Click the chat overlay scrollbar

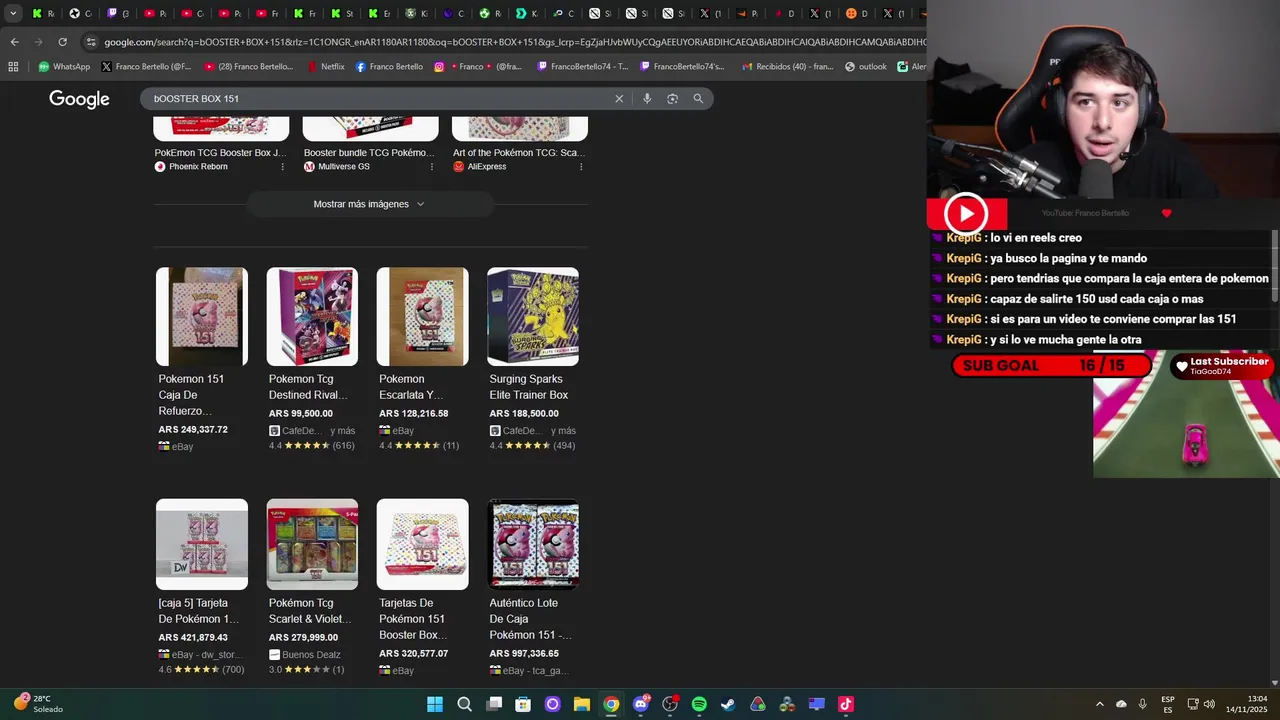point(1275,266)
